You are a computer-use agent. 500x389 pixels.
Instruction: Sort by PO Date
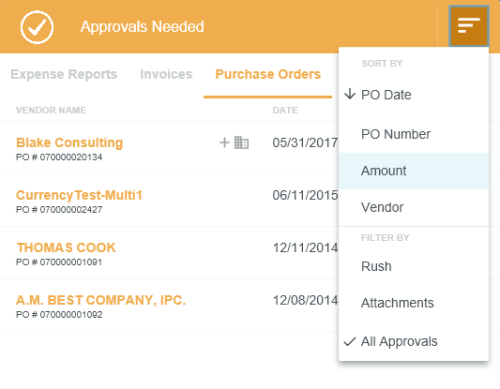[x=414, y=95]
